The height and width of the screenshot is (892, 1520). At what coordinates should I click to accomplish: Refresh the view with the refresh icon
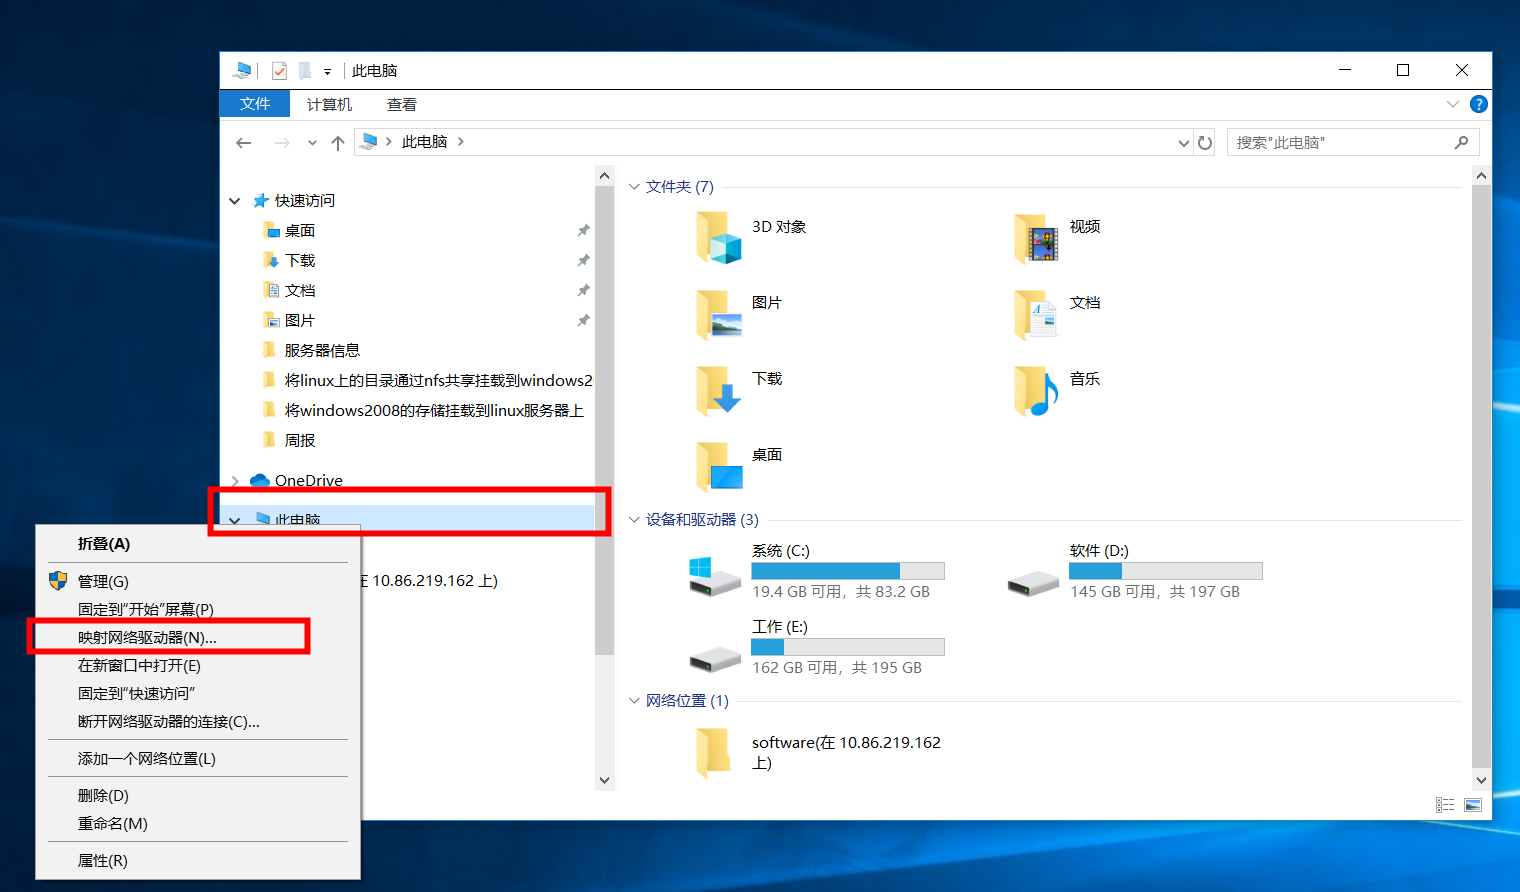[1205, 142]
